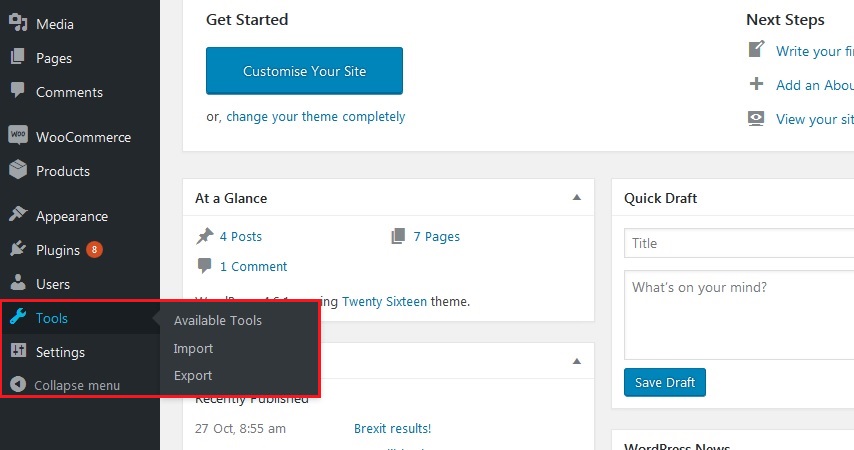The height and width of the screenshot is (450, 854).
Task: Open the Media library icon in sidebar
Action: pyautogui.click(x=18, y=23)
